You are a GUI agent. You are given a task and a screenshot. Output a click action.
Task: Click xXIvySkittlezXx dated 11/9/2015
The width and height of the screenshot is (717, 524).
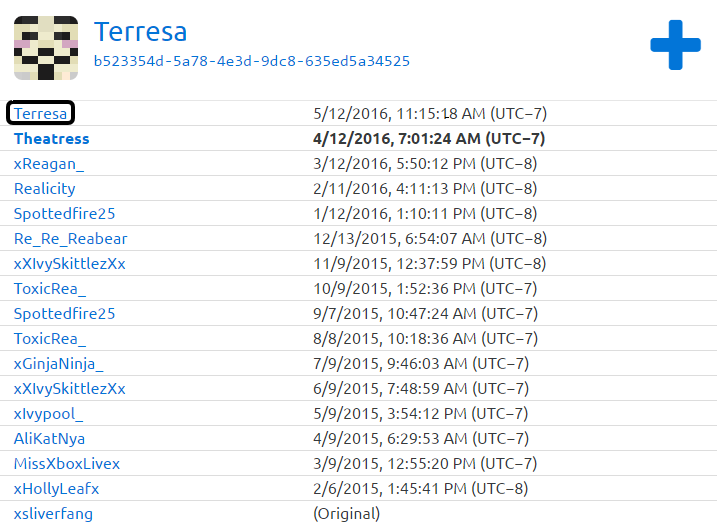pyautogui.click(x=69, y=264)
